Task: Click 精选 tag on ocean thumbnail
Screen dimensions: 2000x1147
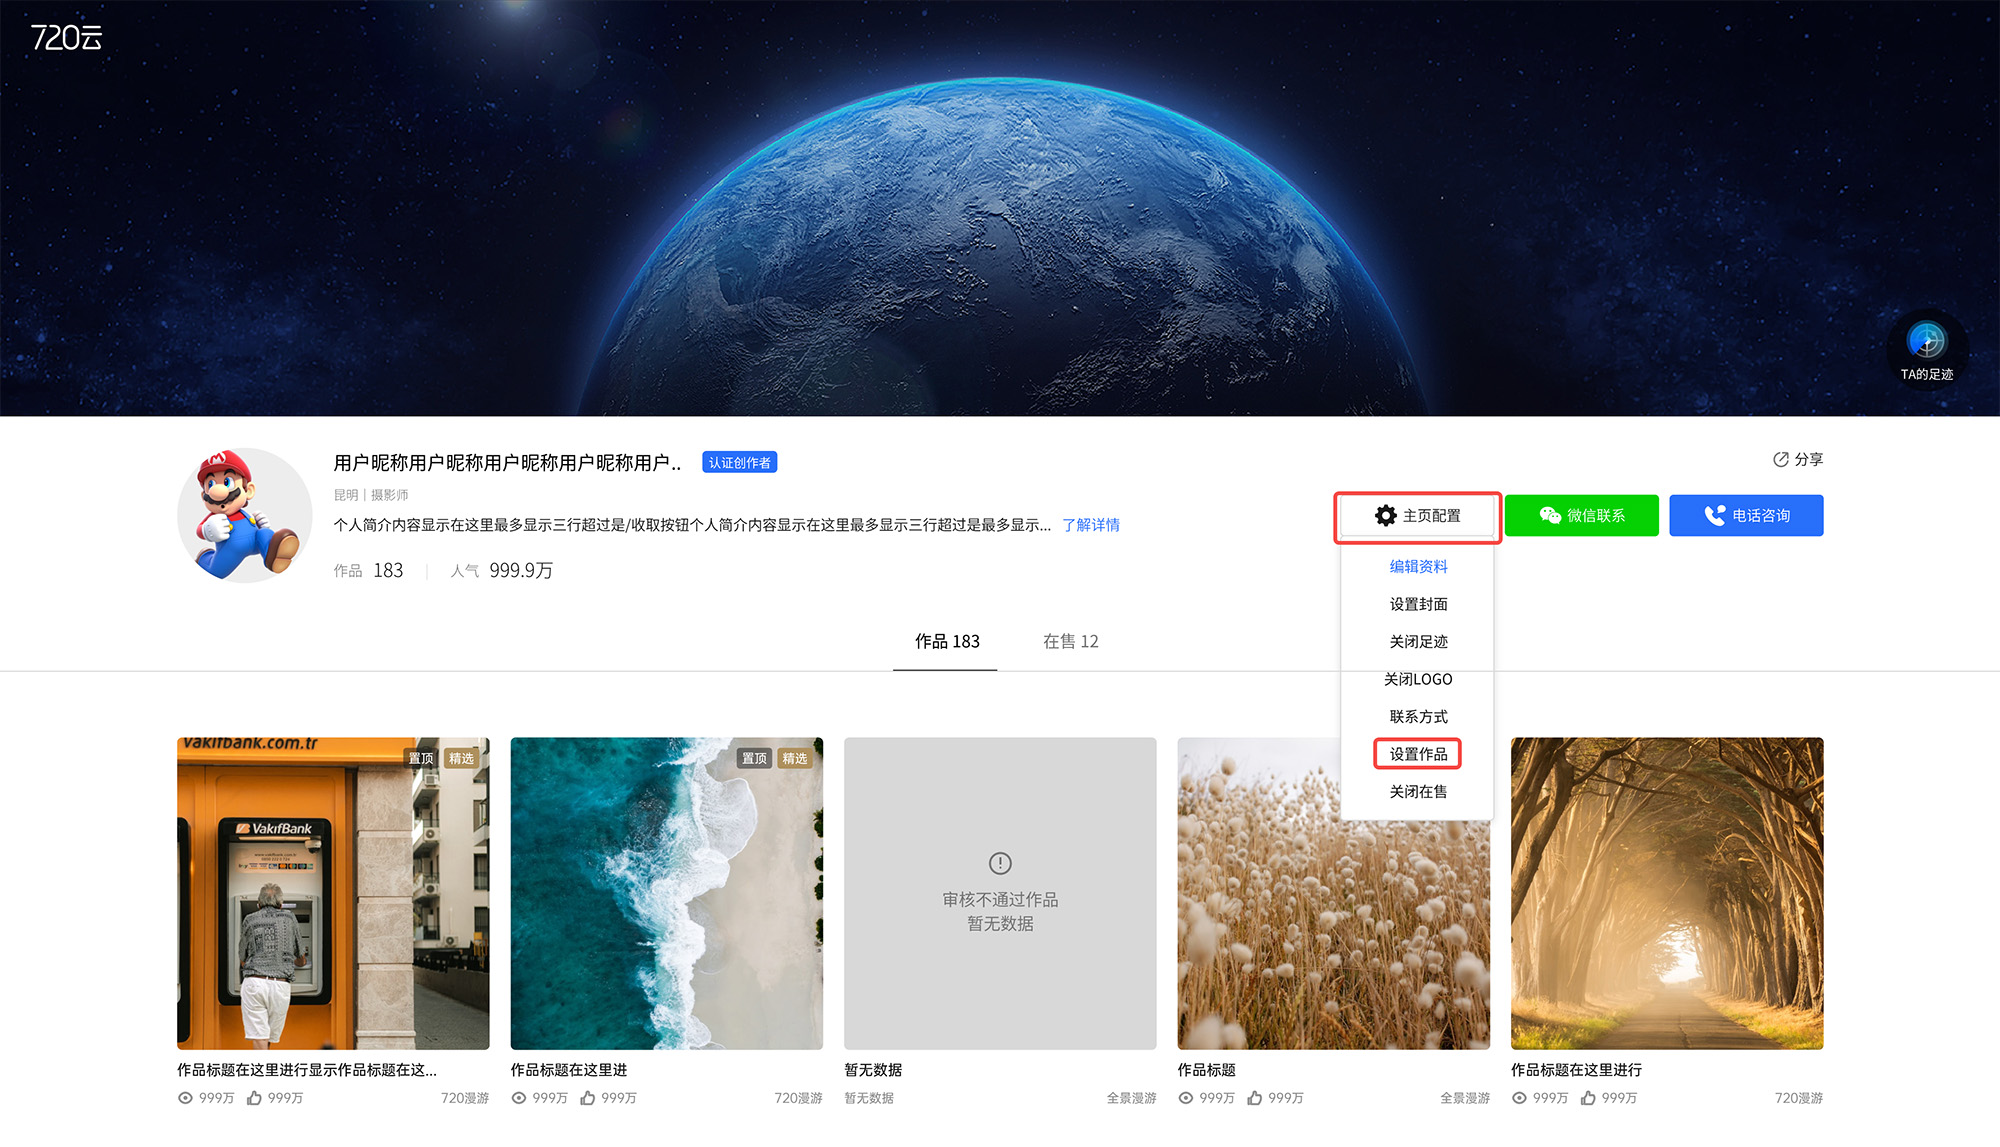Action: click(794, 758)
